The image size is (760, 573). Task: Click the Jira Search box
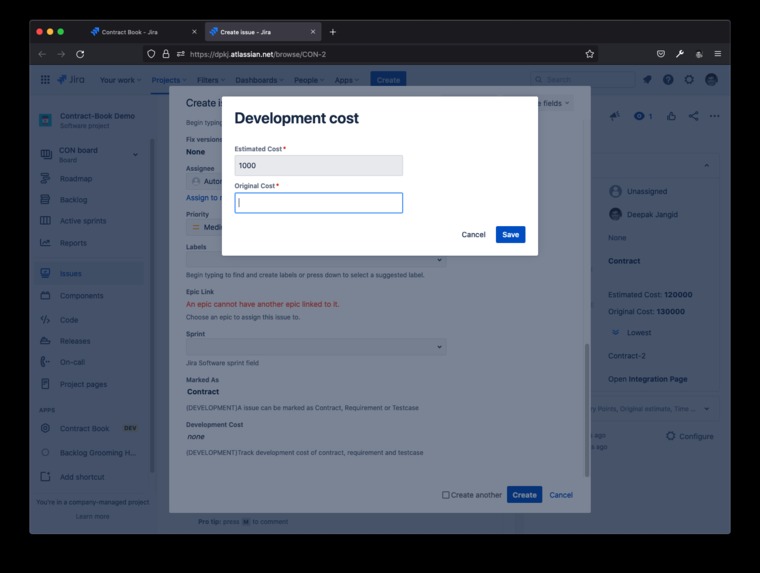coord(583,80)
